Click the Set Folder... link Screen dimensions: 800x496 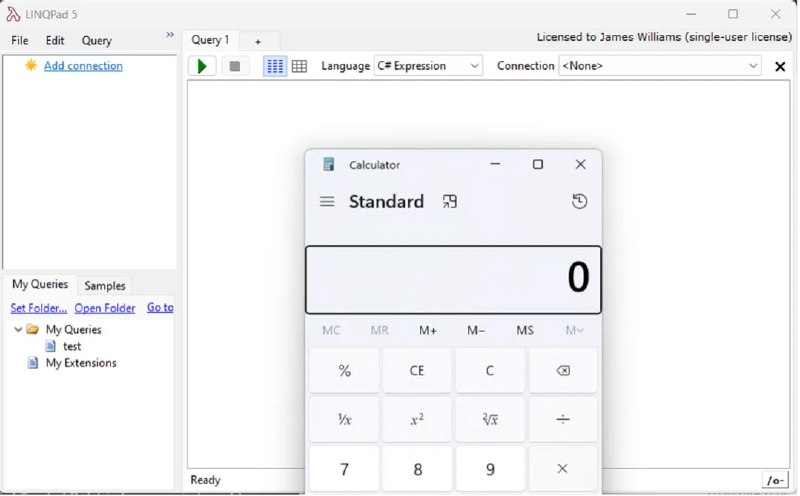pos(39,308)
